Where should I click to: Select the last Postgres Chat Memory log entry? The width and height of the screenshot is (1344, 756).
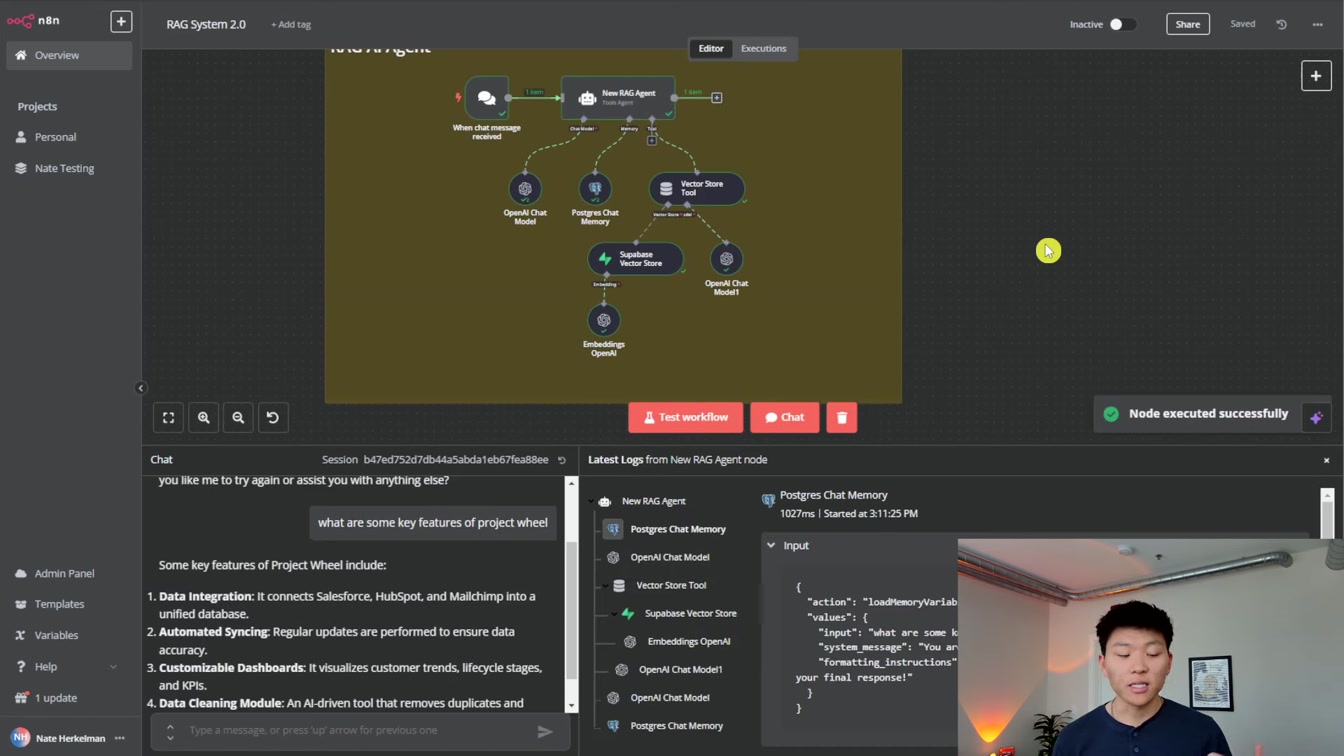(676, 725)
